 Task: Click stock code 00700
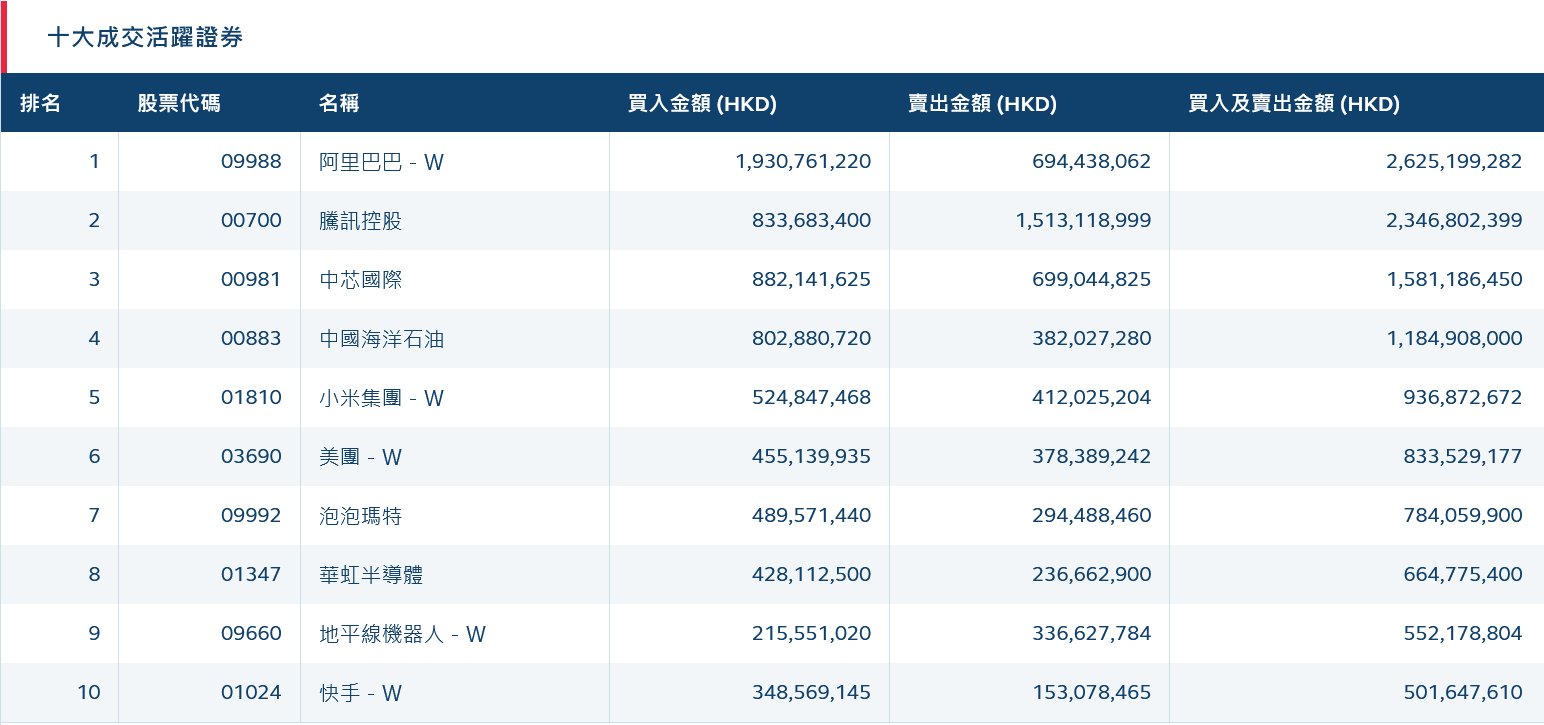coord(251,220)
